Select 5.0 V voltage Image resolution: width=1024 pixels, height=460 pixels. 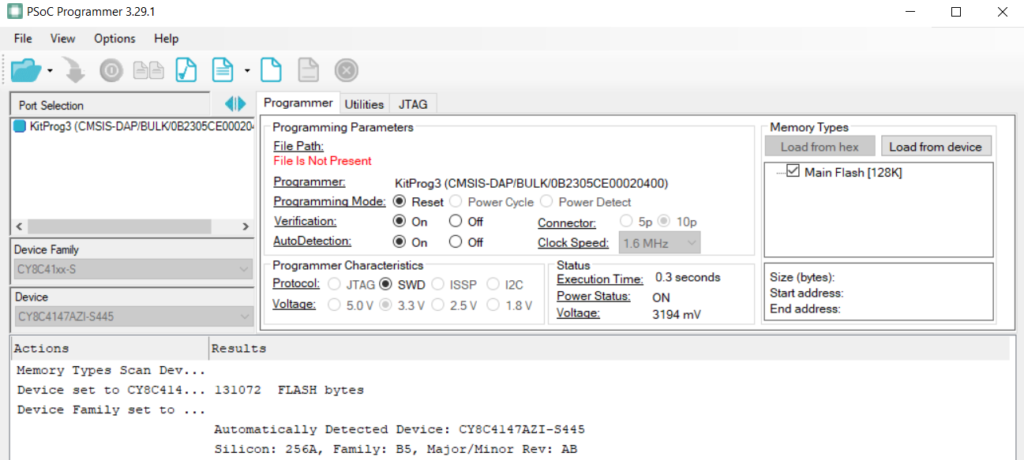(334, 305)
